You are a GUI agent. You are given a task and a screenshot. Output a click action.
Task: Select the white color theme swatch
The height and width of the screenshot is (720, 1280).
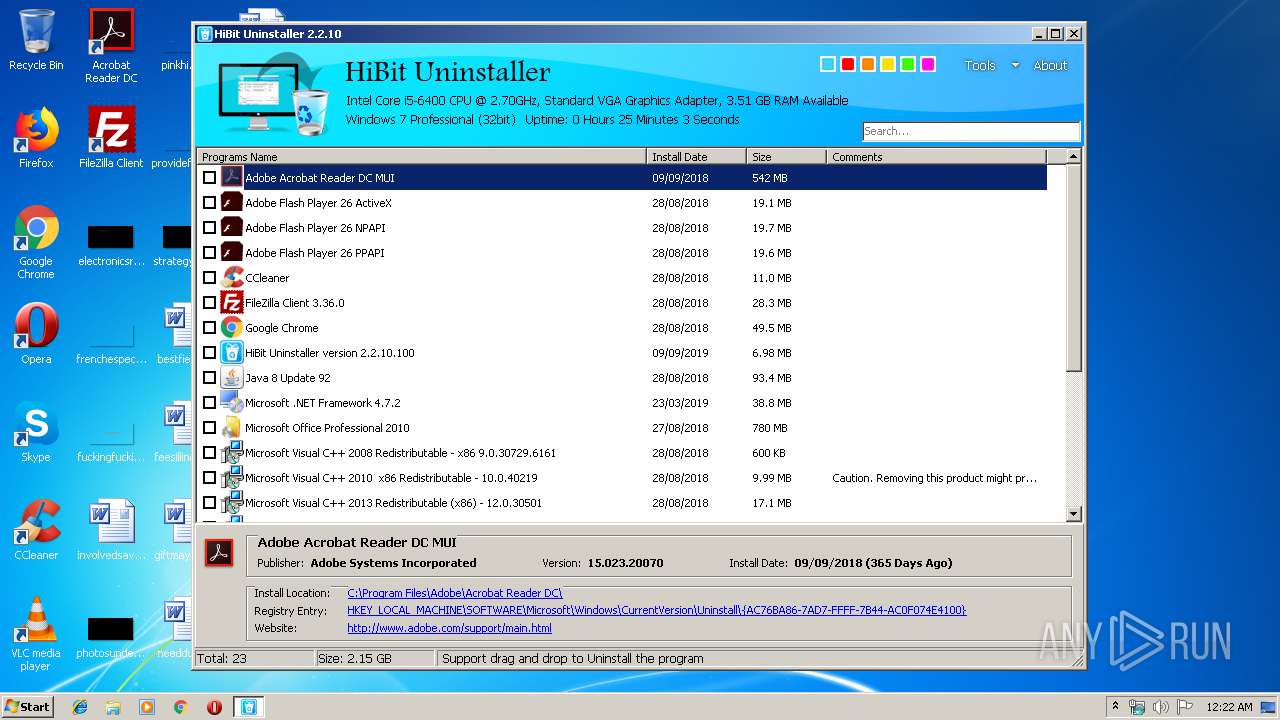[x=828, y=64]
